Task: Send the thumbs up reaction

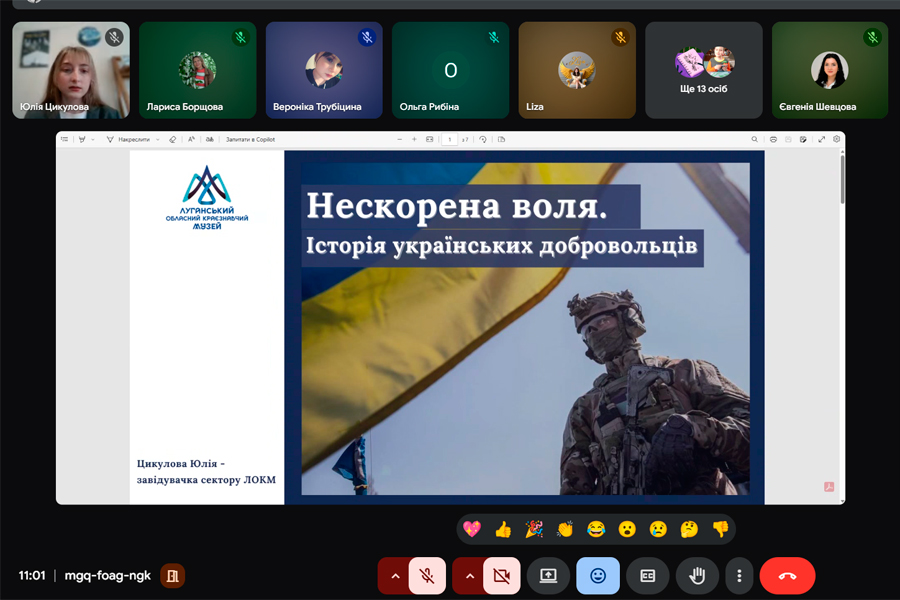Action: coord(503,529)
